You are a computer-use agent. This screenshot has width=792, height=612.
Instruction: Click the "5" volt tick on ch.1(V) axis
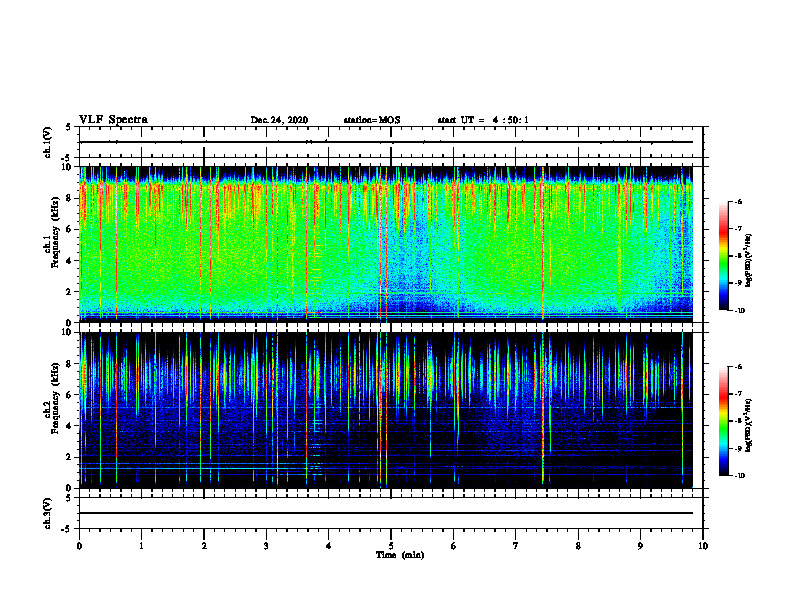point(68,127)
